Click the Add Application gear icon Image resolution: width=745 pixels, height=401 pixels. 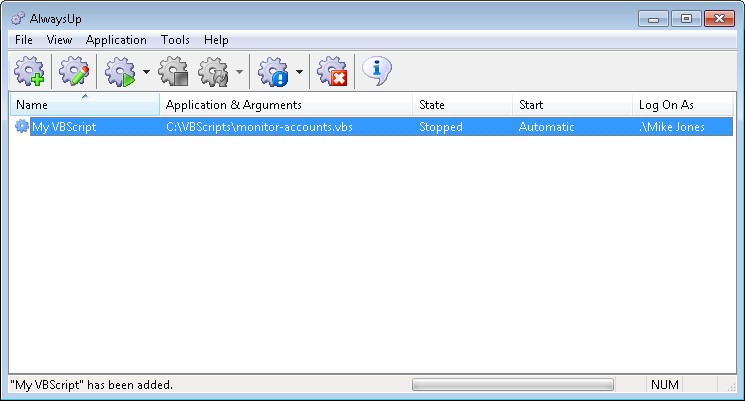[29, 72]
